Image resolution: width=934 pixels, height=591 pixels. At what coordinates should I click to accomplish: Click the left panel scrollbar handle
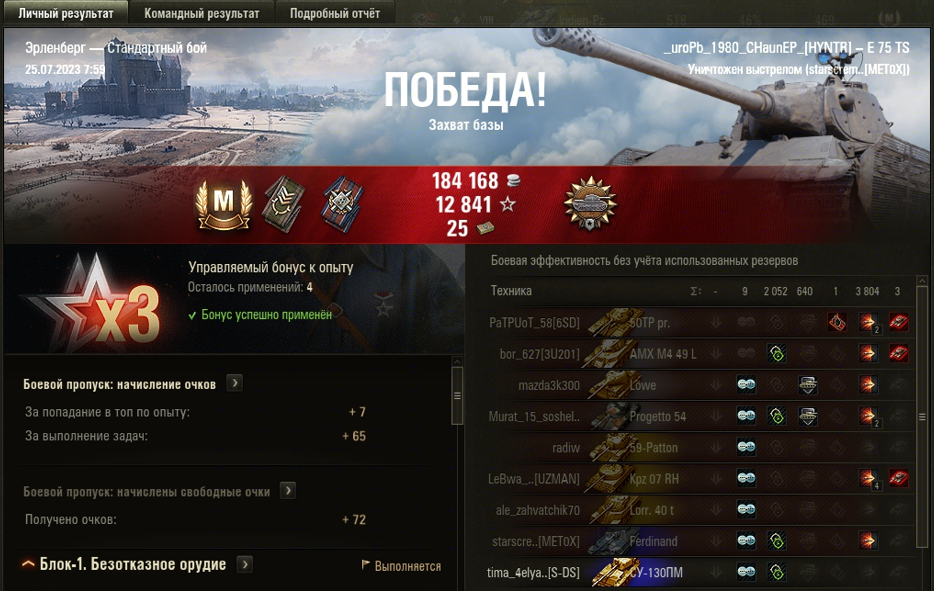[x=457, y=396]
